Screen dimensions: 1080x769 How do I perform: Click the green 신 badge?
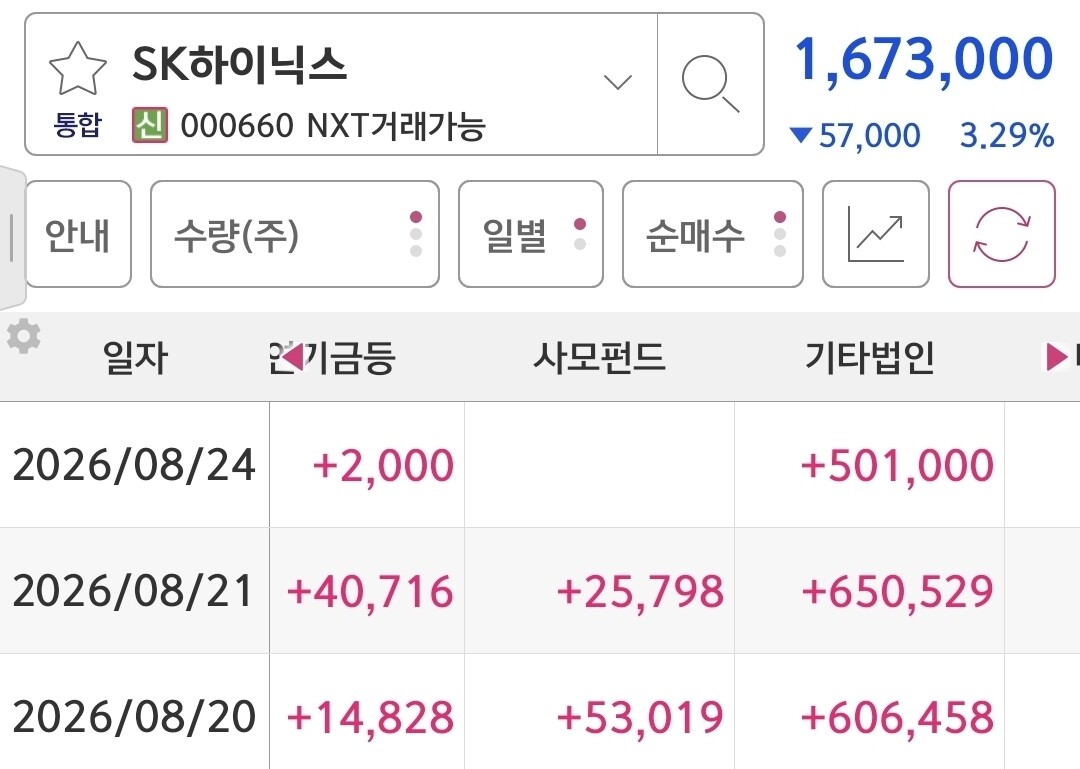[149, 125]
